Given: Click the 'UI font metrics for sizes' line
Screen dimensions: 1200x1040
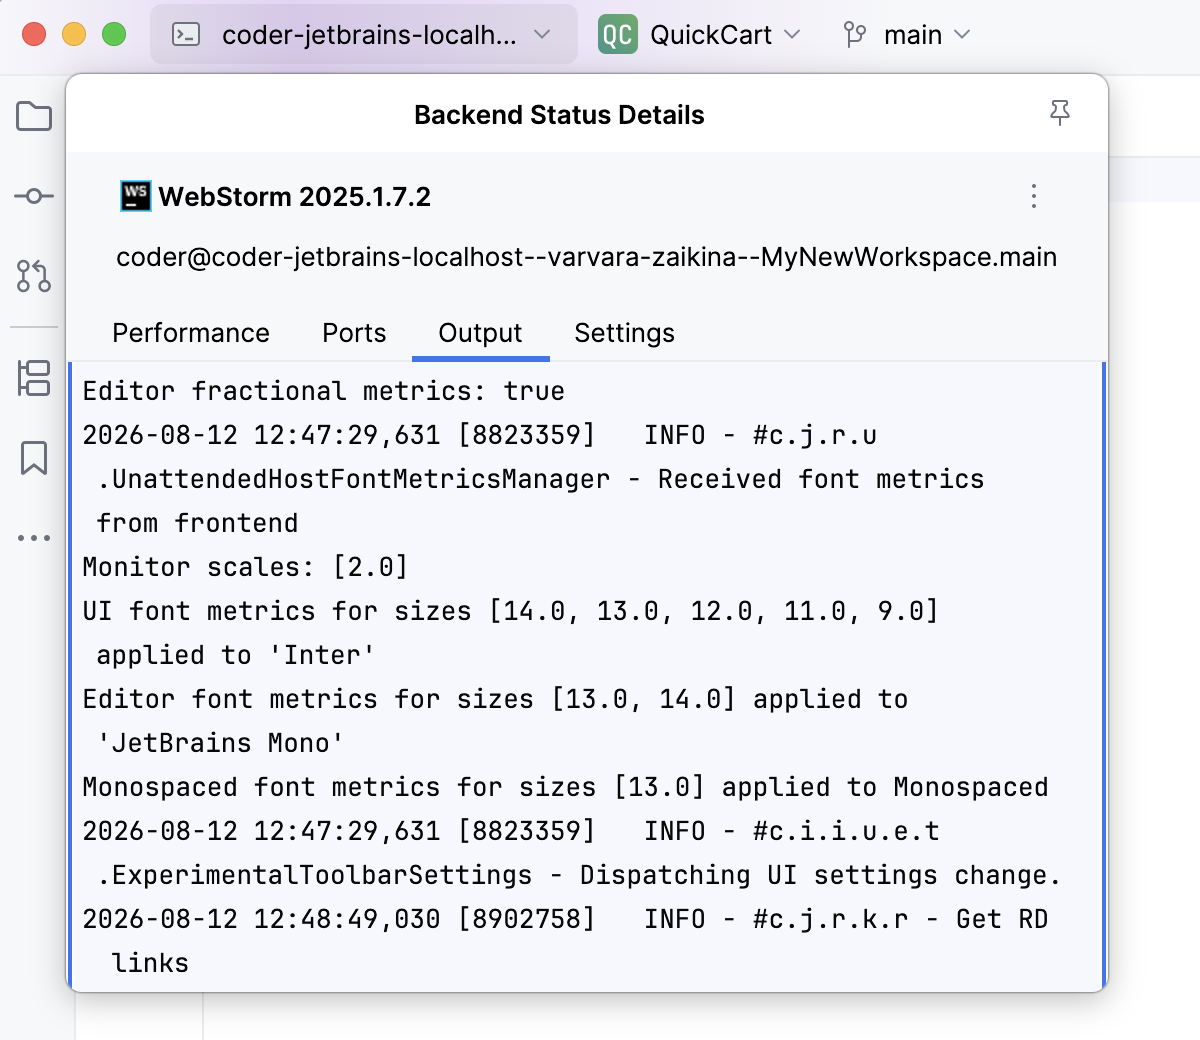Looking at the screenshot, I should pyautogui.click(x=510, y=611).
